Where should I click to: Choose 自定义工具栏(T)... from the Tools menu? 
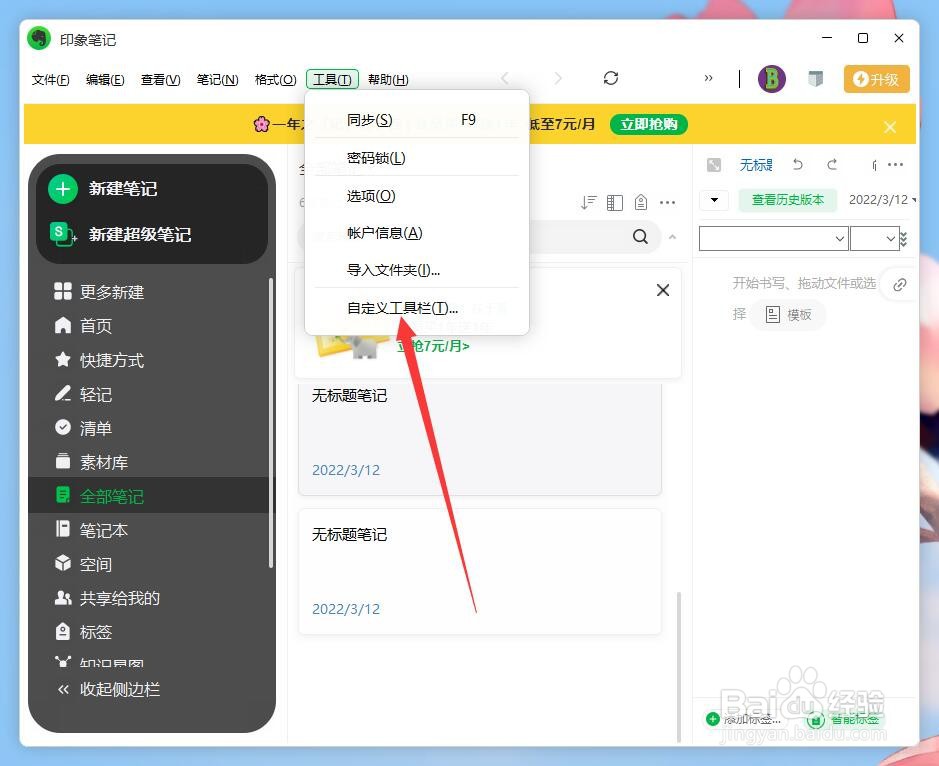[x=417, y=308]
